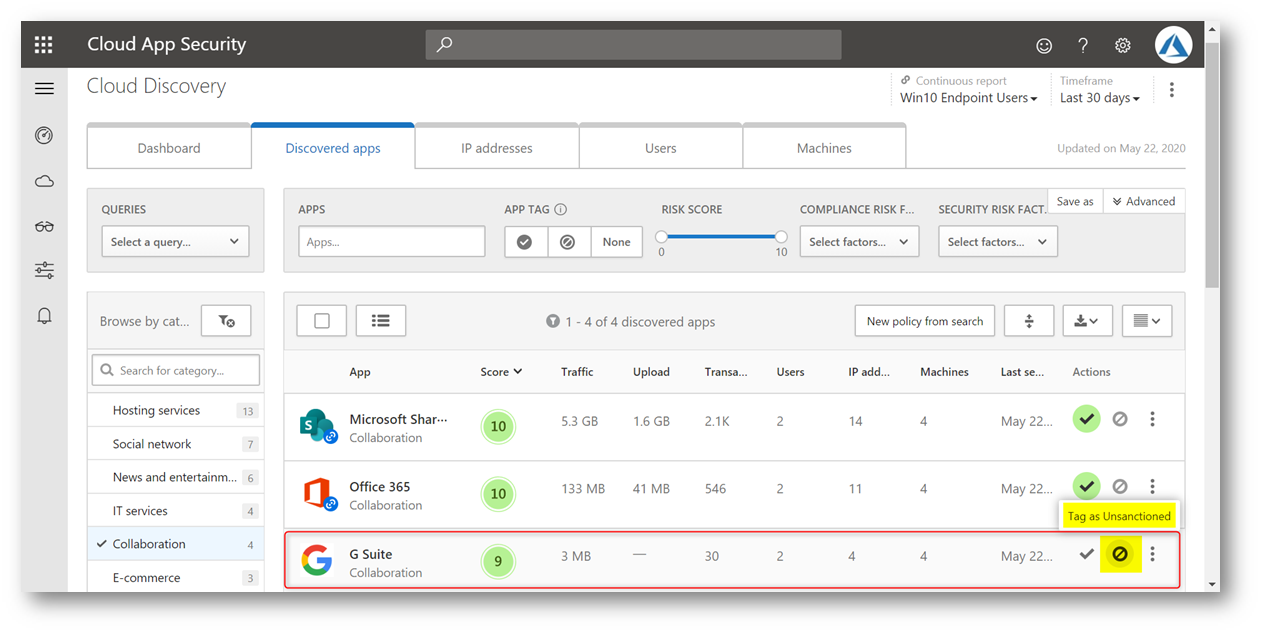Tag Office 365 as unsanctioned
Image resolution: width=1262 pixels, height=634 pixels.
pos(1120,487)
